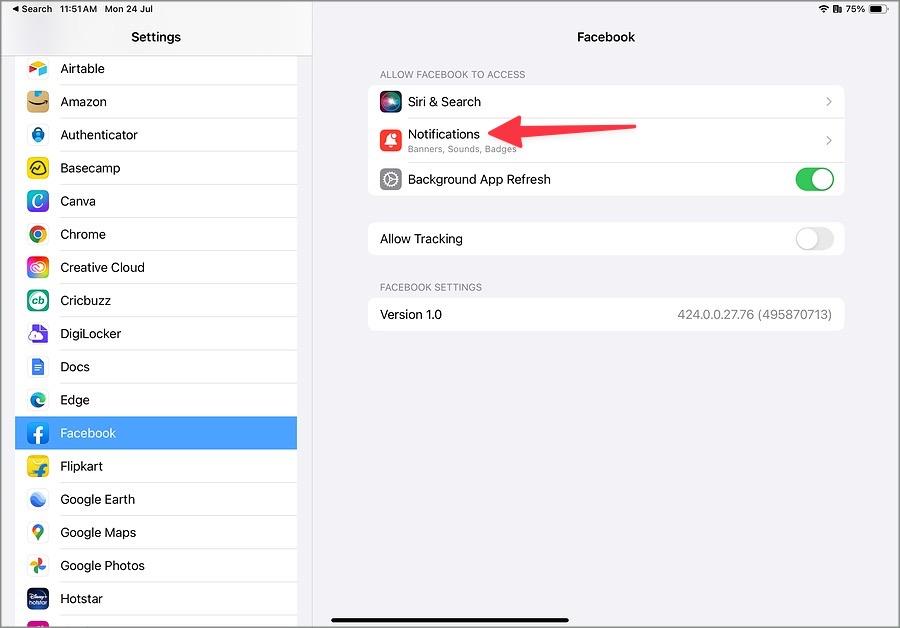
Task: Tap the Google Earth app icon
Action: click(38, 499)
